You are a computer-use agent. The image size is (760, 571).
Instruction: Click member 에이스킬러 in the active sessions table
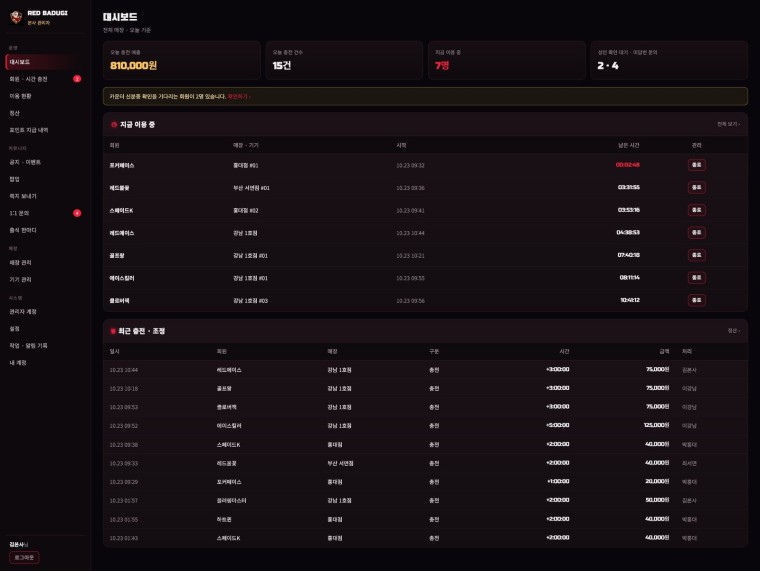[122, 278]
